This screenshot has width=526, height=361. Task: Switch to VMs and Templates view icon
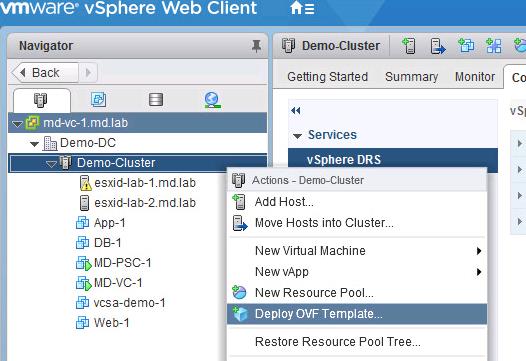(x=98, y=99)
